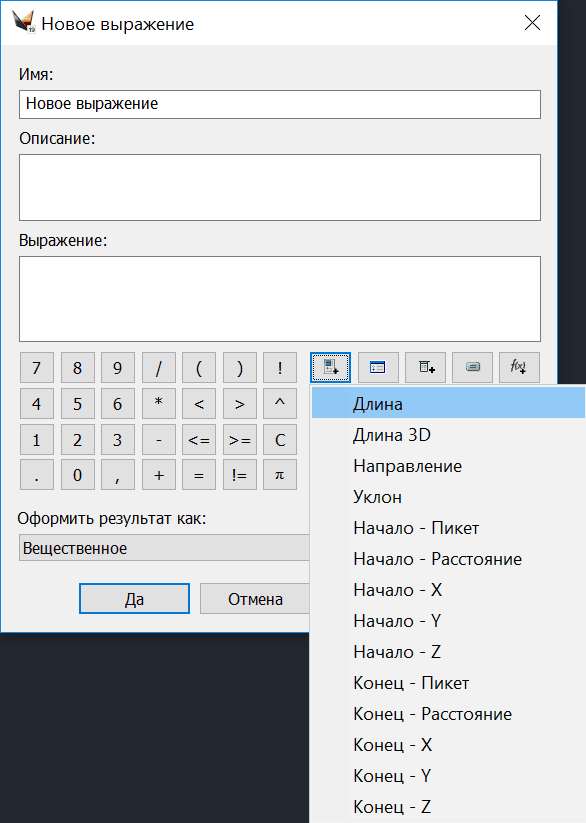Screen dimensions: 586x823
Task: Click the pi constant key
Action: point(280,475)
